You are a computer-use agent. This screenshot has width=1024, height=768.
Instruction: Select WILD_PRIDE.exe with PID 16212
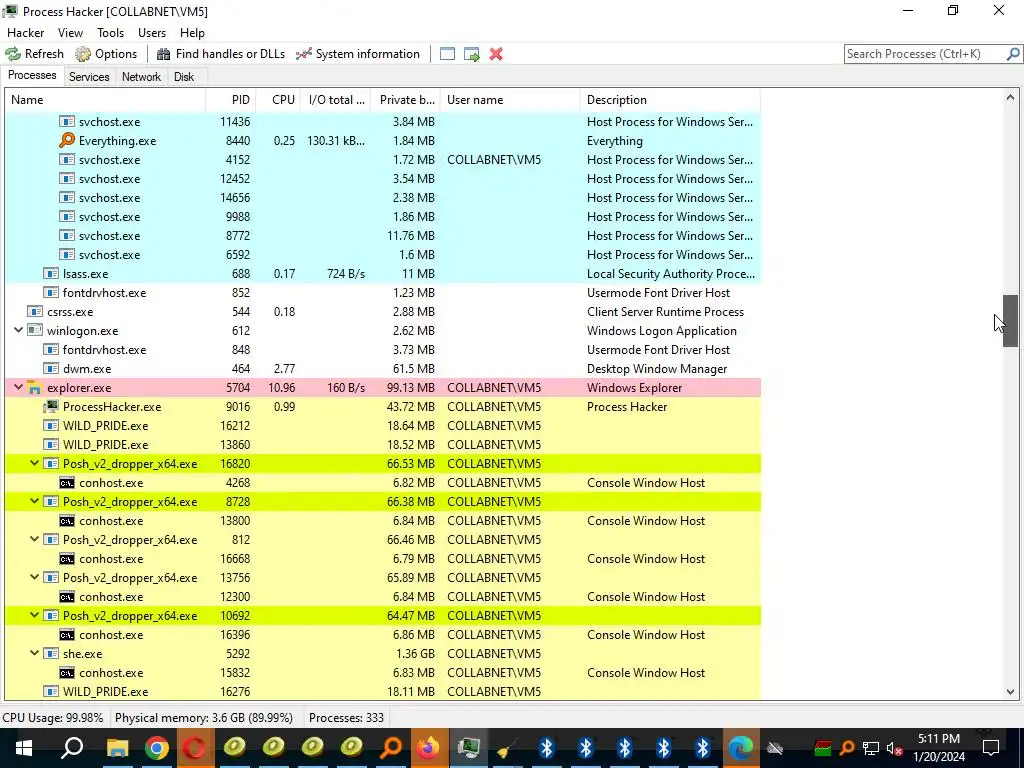pos(383,426)
